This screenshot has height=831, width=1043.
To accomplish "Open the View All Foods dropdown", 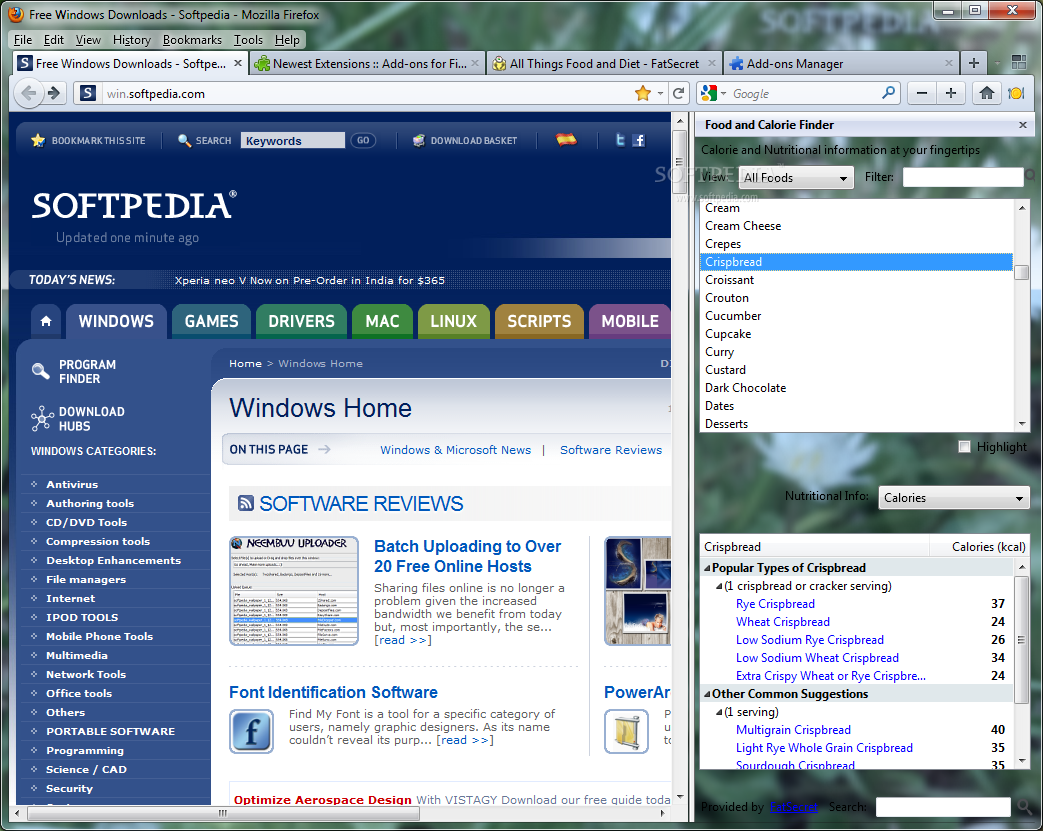I will pyautogui.click(x=796, y=178).
